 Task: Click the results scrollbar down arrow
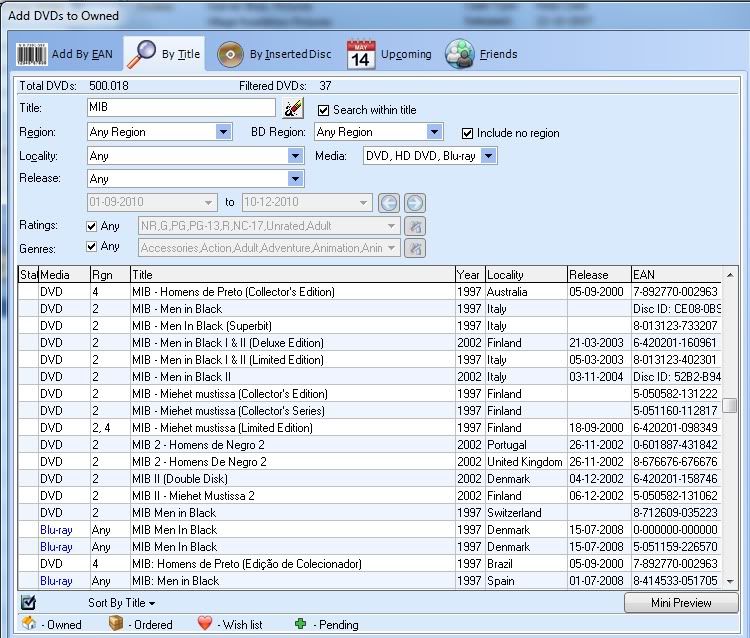730,582
